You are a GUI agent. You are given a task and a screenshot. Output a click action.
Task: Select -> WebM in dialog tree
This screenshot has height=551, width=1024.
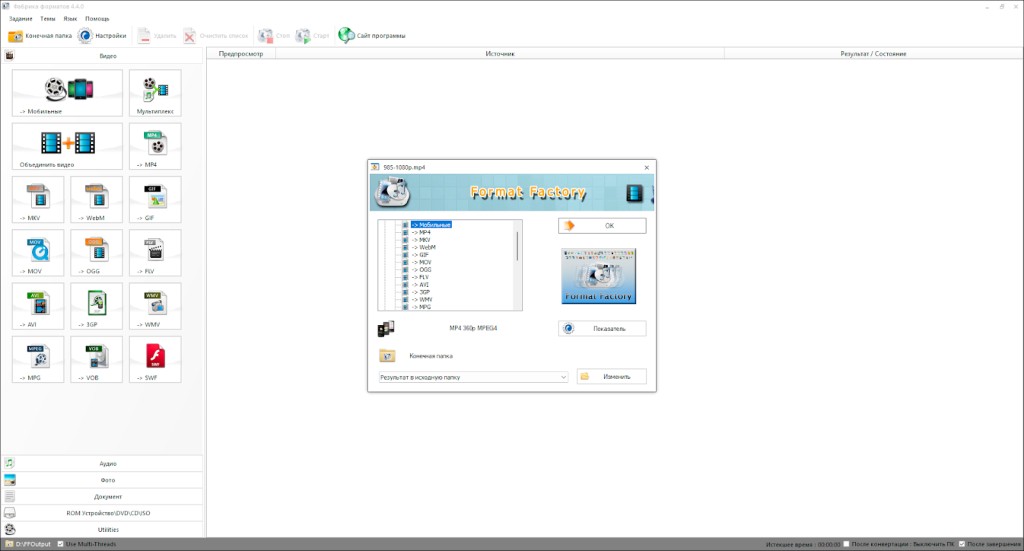tap(423, 247)
